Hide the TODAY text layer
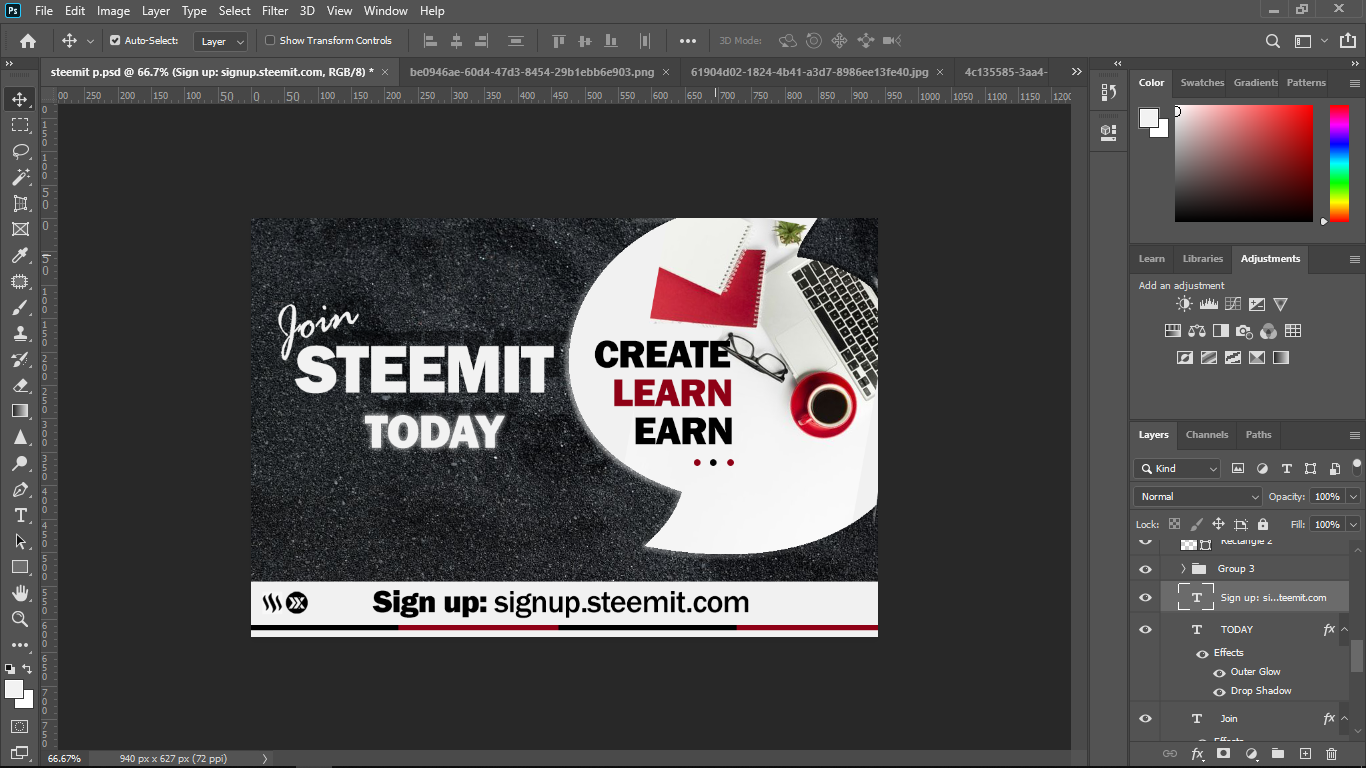The height and width of the screenshot is (768, 1366). pos(1145,630)
